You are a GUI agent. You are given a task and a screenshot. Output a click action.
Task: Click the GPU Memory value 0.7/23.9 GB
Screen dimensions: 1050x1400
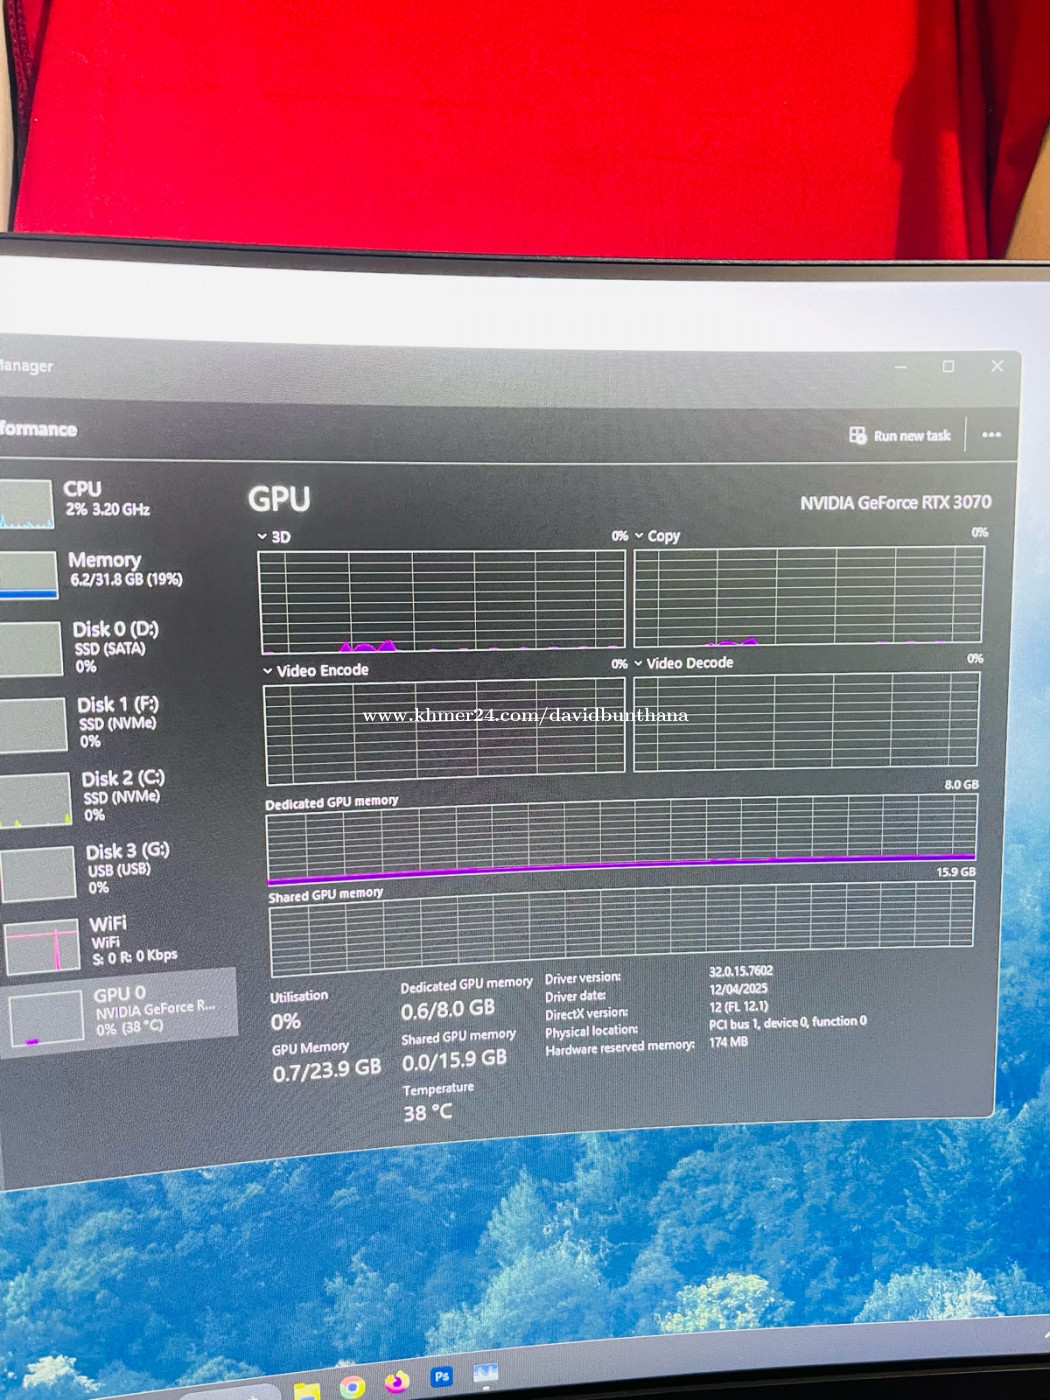pyautogui.click(x=326, y=1070)
